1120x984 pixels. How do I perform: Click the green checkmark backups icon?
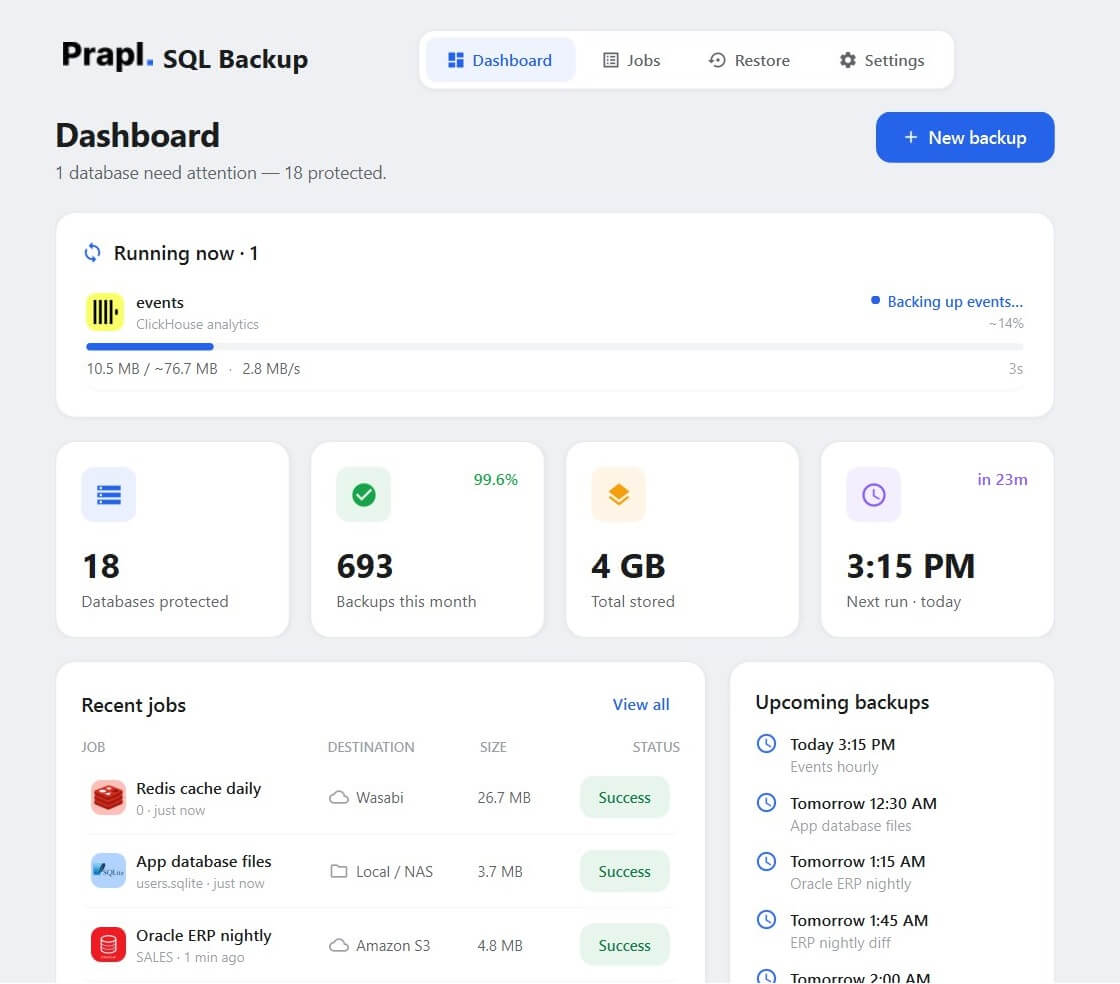(364, 494)
